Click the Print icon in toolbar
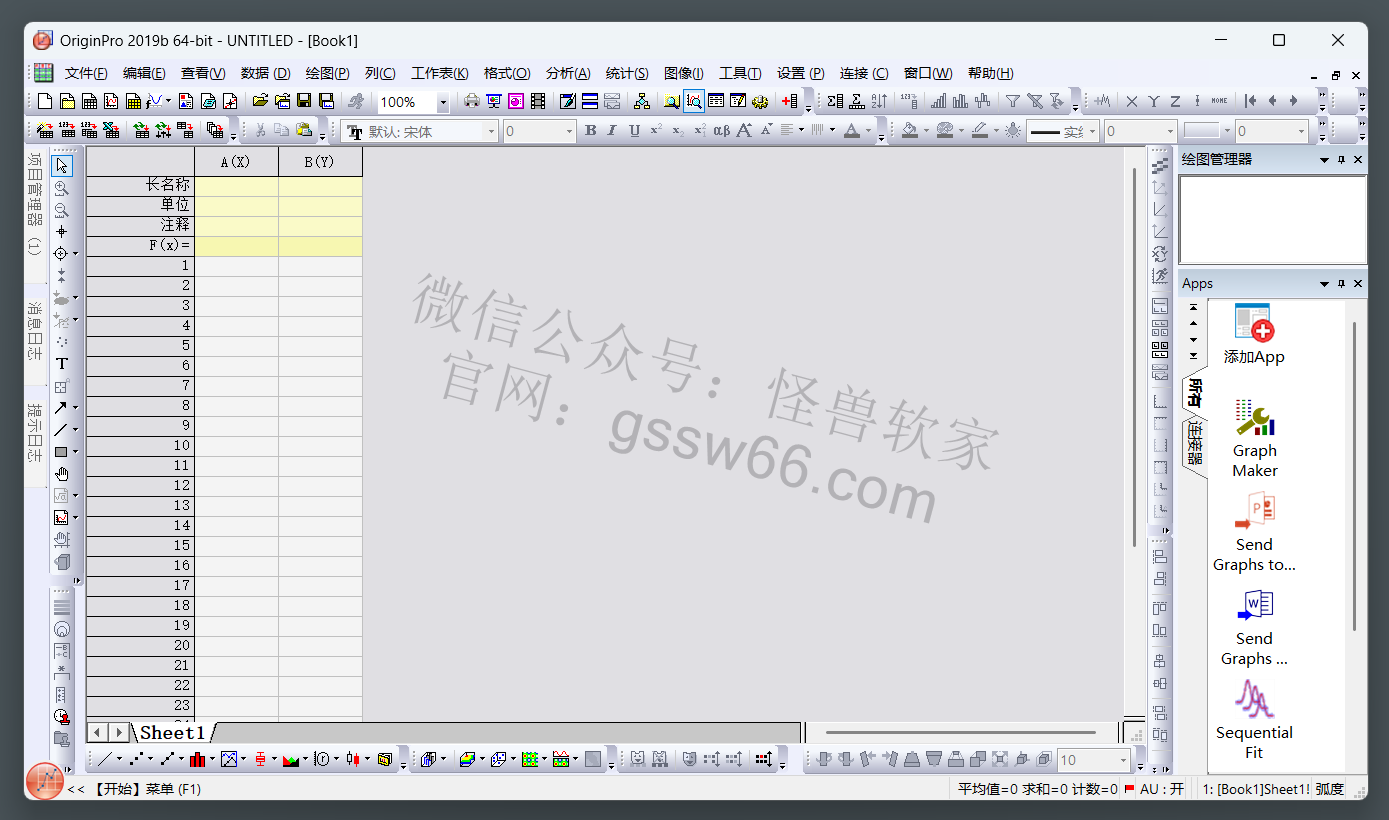The width and height of the screenshot is (1389, 820). point(472,101)
